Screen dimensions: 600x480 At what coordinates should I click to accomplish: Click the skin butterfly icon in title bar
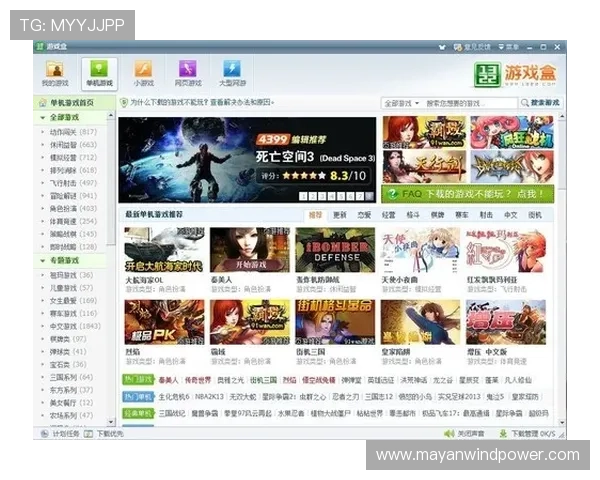tap(442, 47)
